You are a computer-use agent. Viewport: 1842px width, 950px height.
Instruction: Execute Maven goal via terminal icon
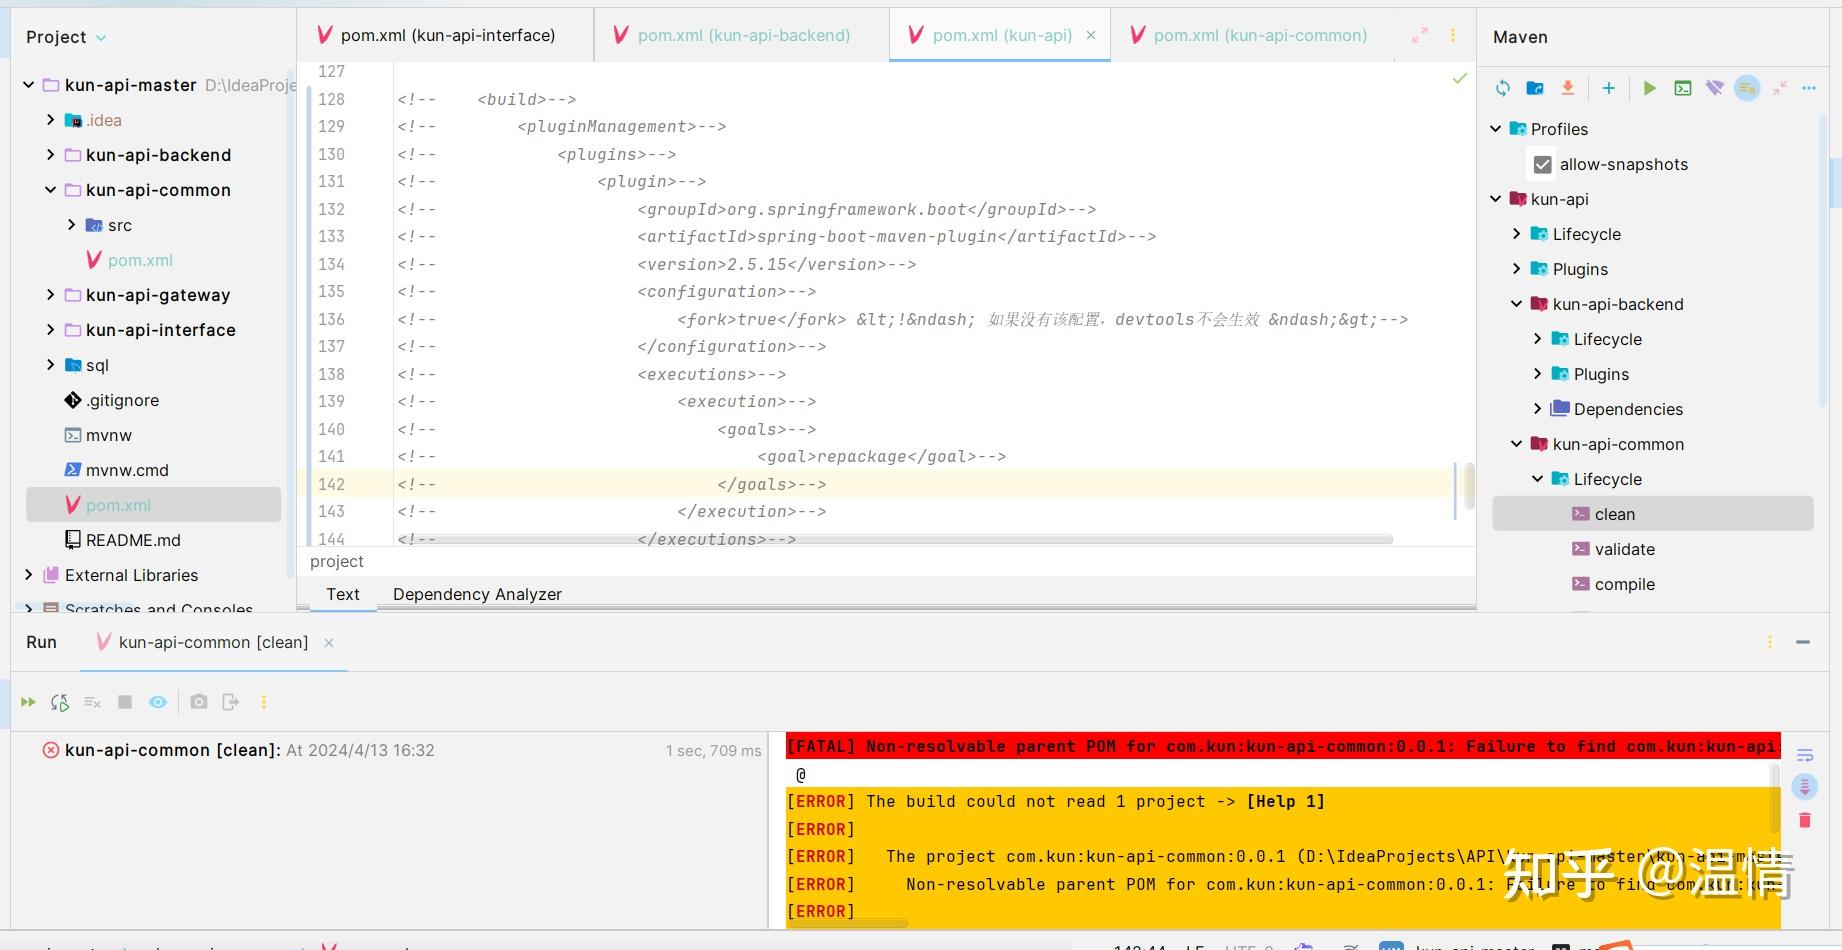pyautogui.click(x=1681, y=88)
